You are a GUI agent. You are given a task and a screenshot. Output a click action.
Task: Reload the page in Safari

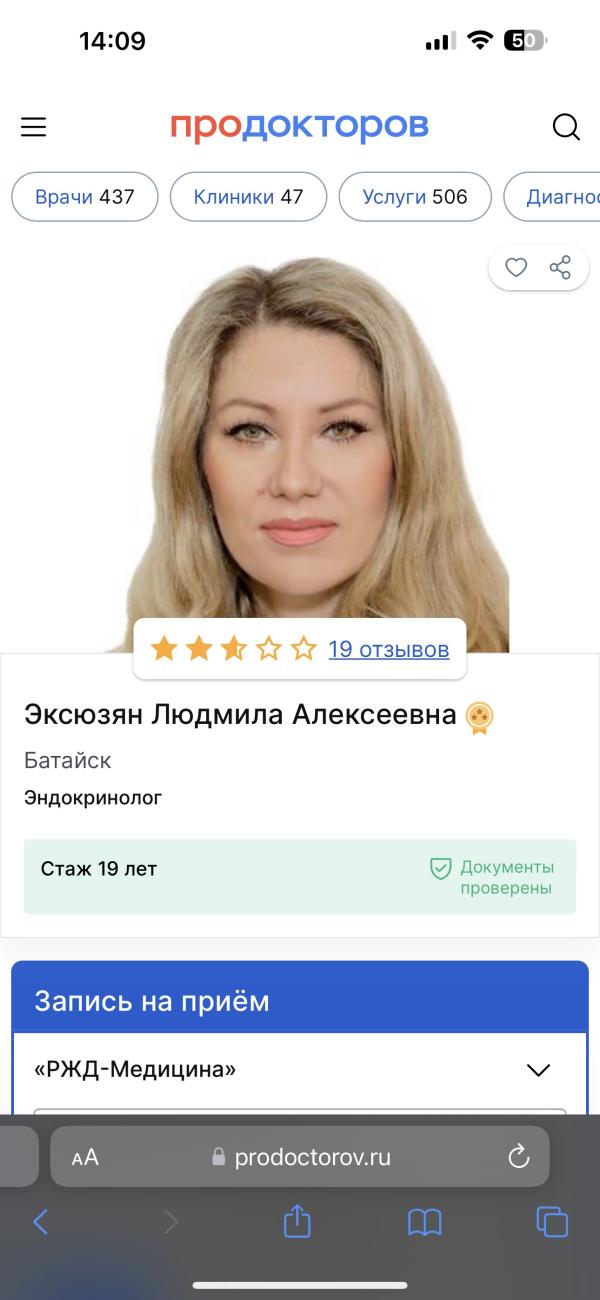(518, 1157)
